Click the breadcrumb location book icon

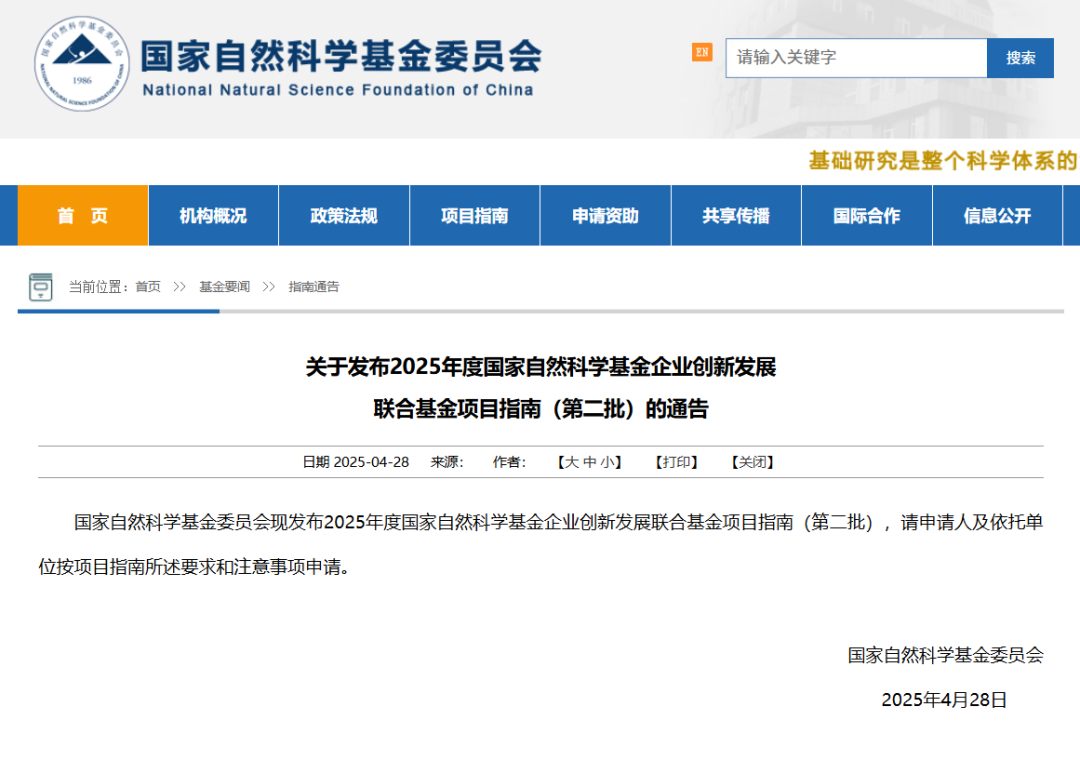(x=41, y=287)
